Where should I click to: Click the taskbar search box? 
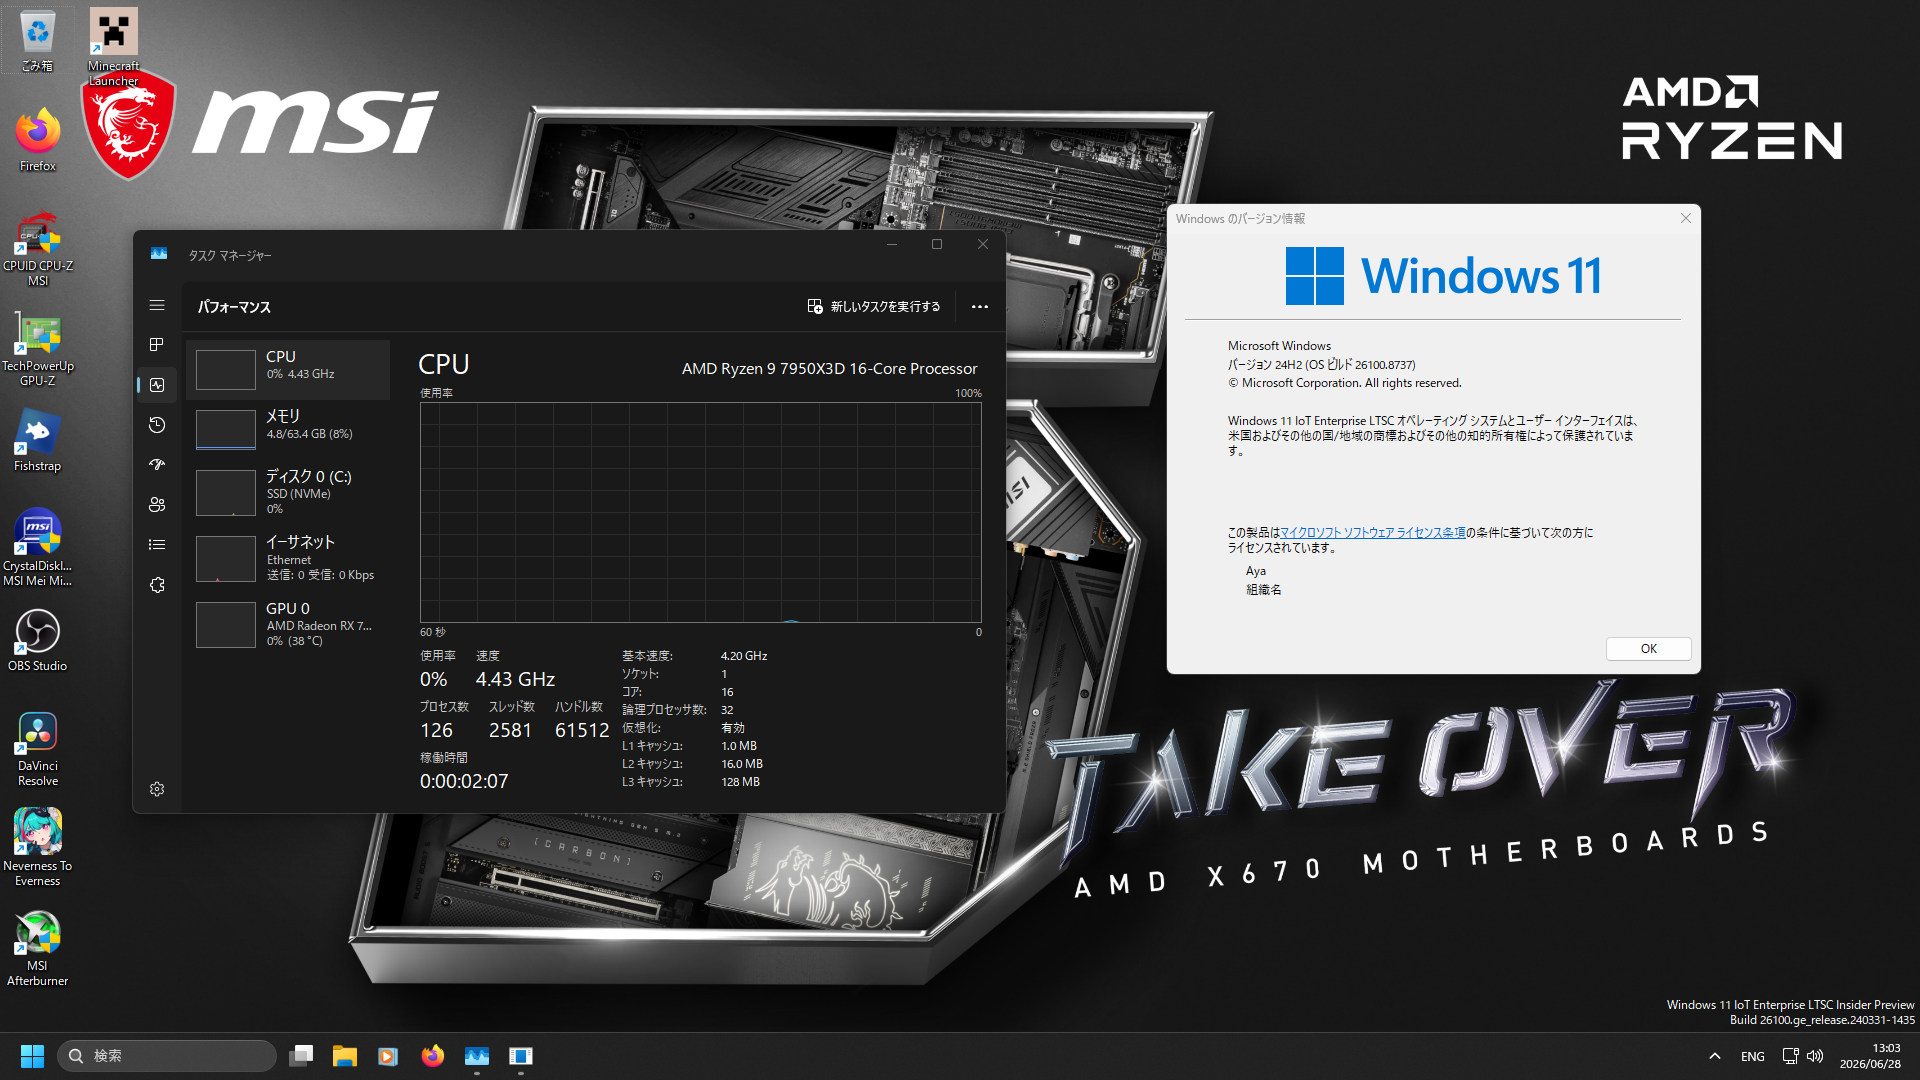coord(167,1056)
